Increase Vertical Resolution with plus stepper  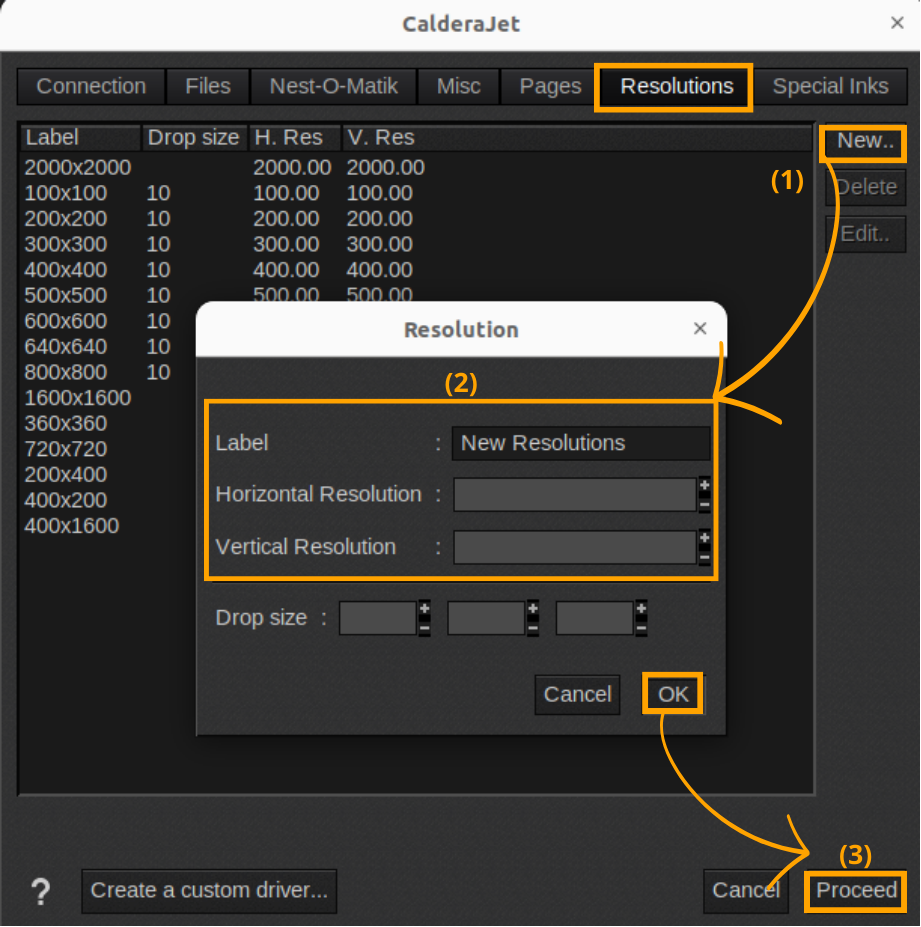[x=704, y=539]
